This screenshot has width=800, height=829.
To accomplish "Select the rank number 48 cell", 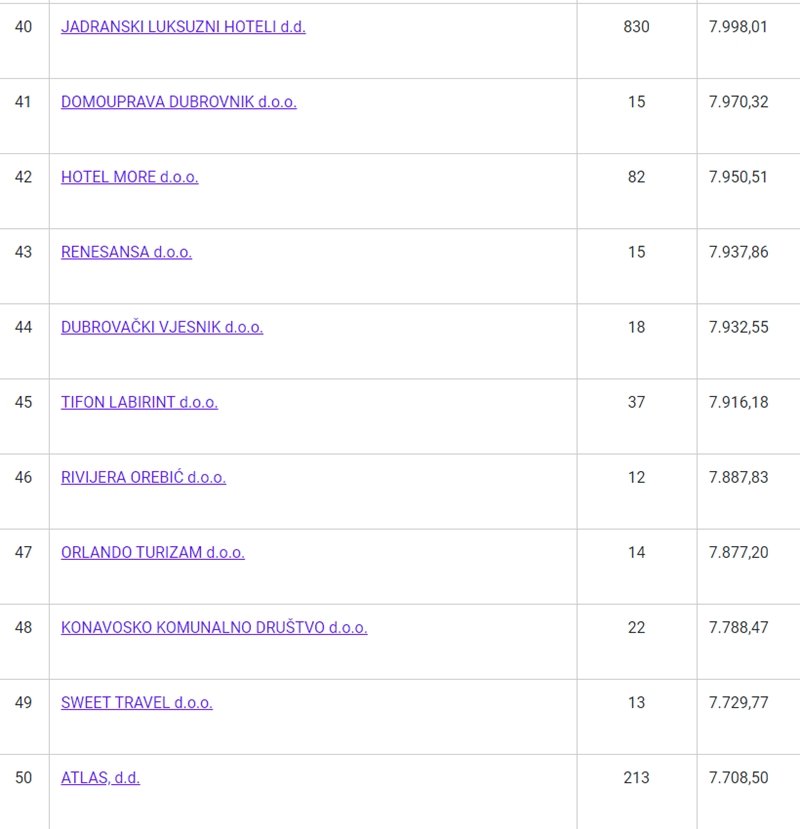I will click(23, 627).
